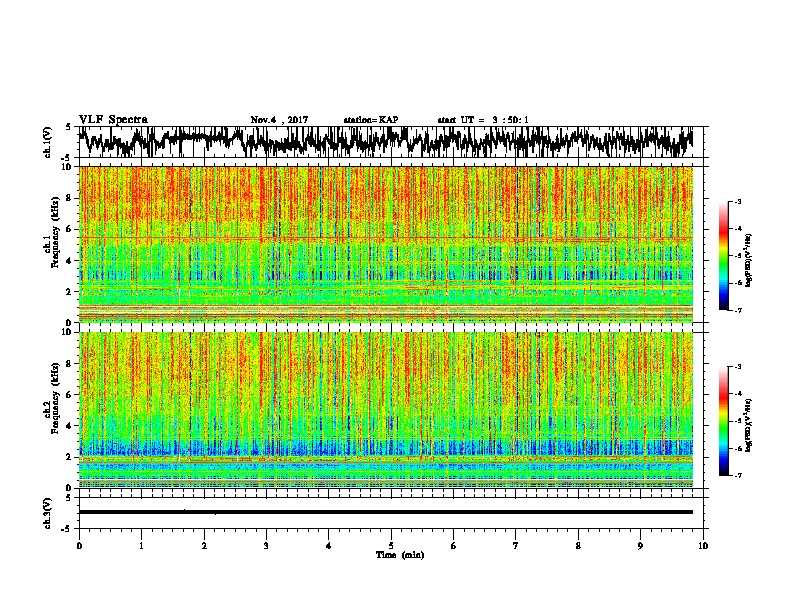
Task: Click the 'ch.1(V)' waveform axis label
Action: point(47,142)
